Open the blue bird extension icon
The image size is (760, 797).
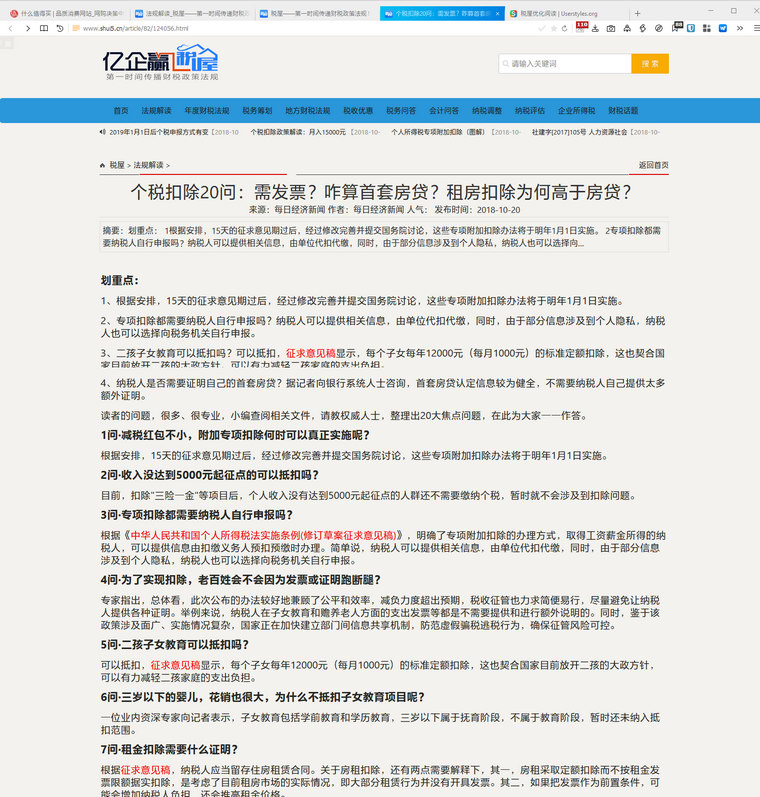(x=723, y=28)
